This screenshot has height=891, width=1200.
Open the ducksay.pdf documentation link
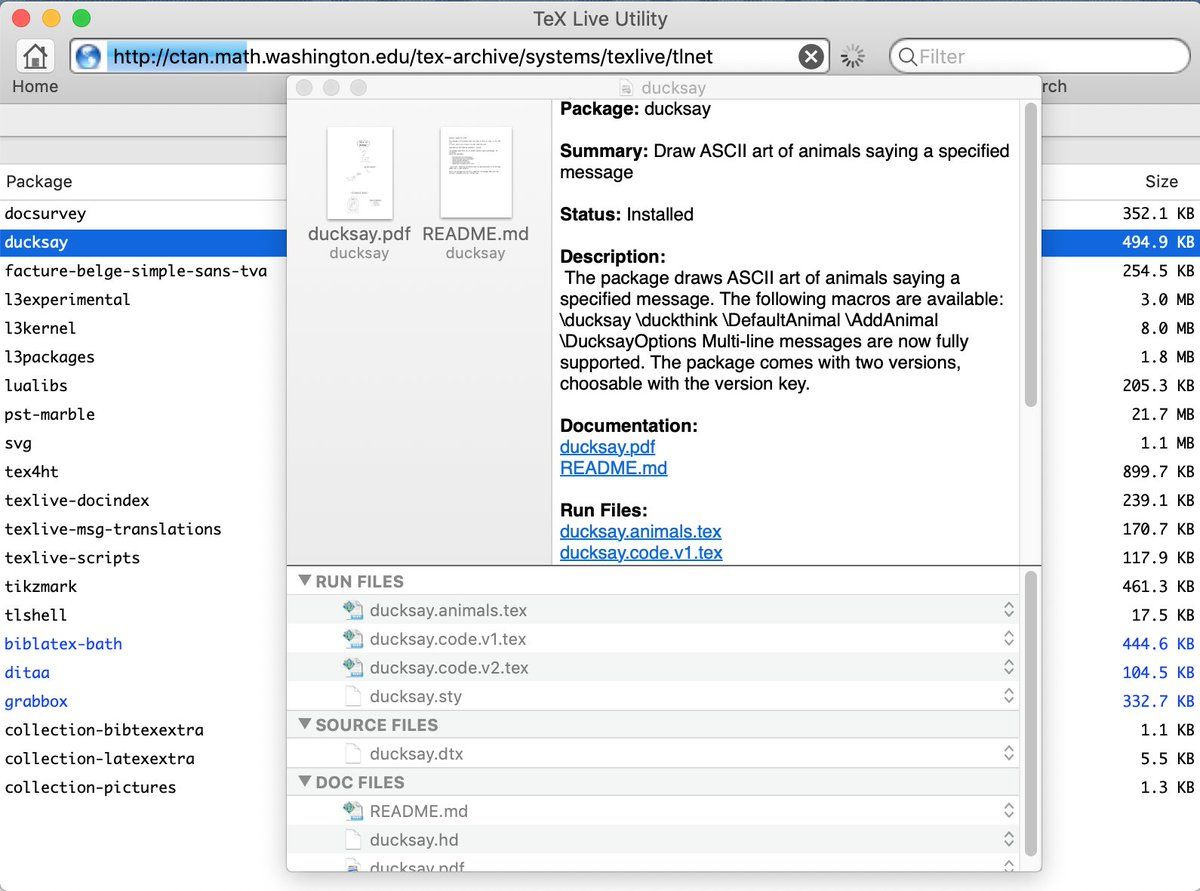(x=607, y=447)
